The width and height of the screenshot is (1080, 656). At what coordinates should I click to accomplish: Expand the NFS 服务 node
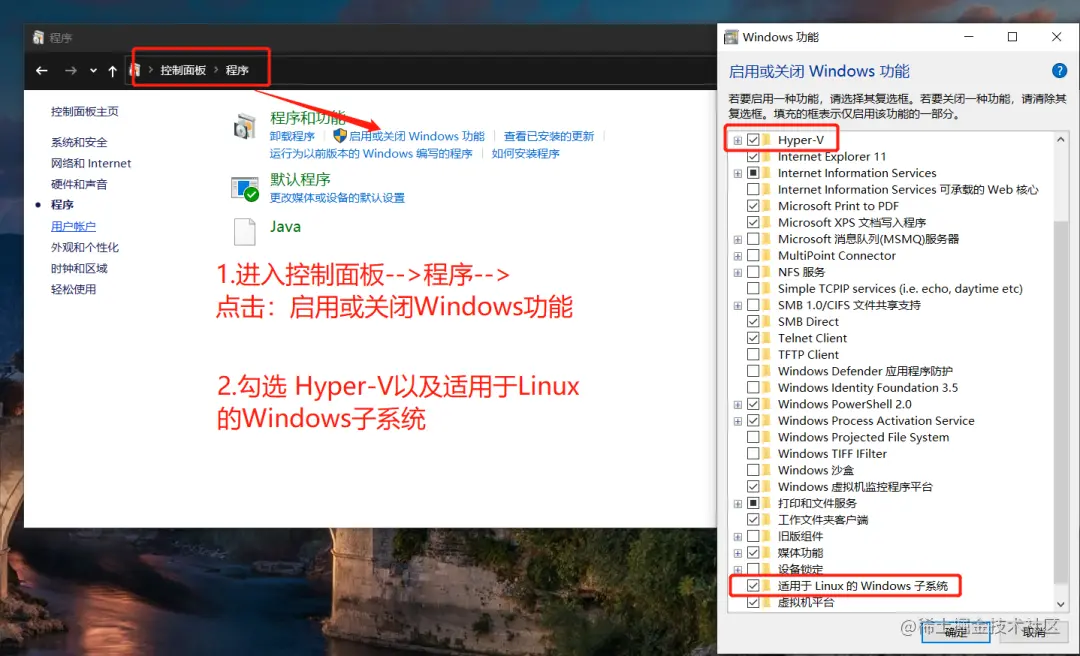(x=738, y=273)
